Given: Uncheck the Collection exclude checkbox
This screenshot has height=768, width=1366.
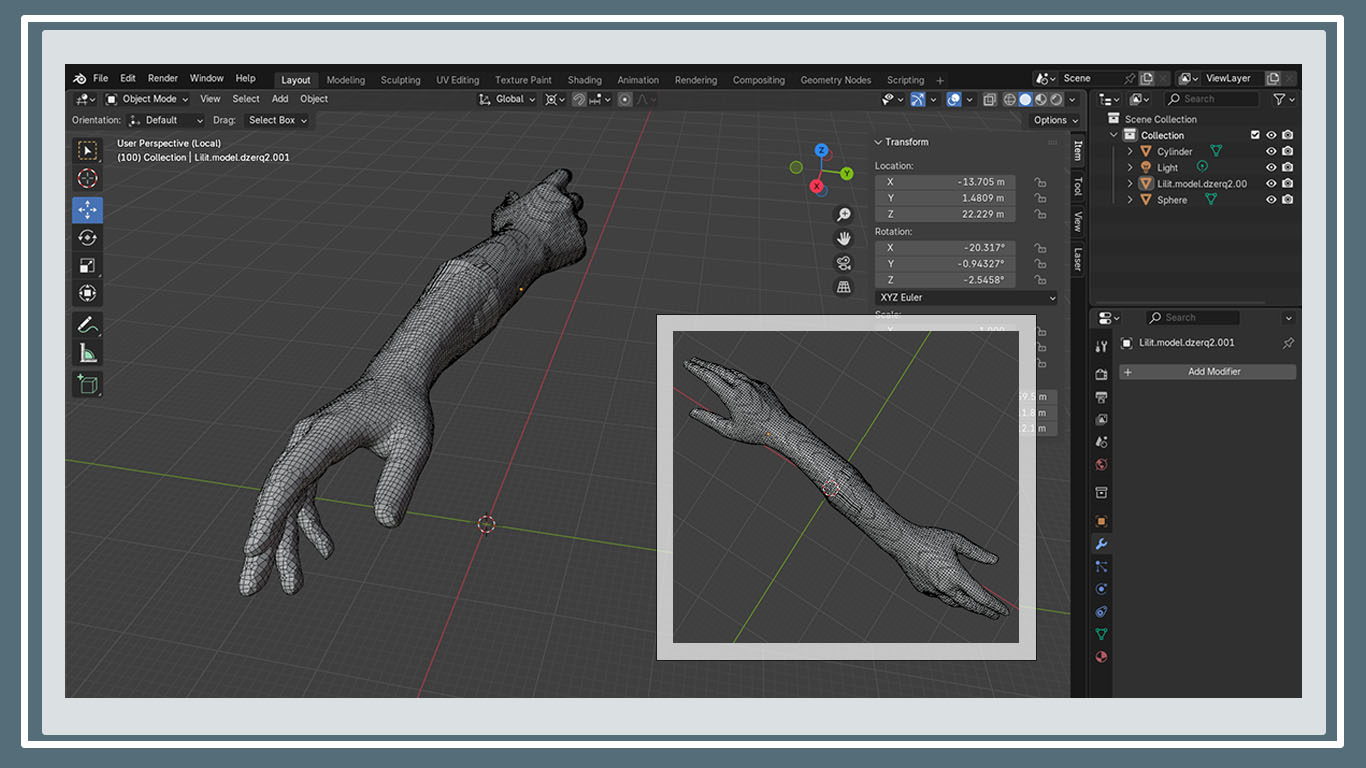Looking at the screenshot, I should (x=1255, y=135).
